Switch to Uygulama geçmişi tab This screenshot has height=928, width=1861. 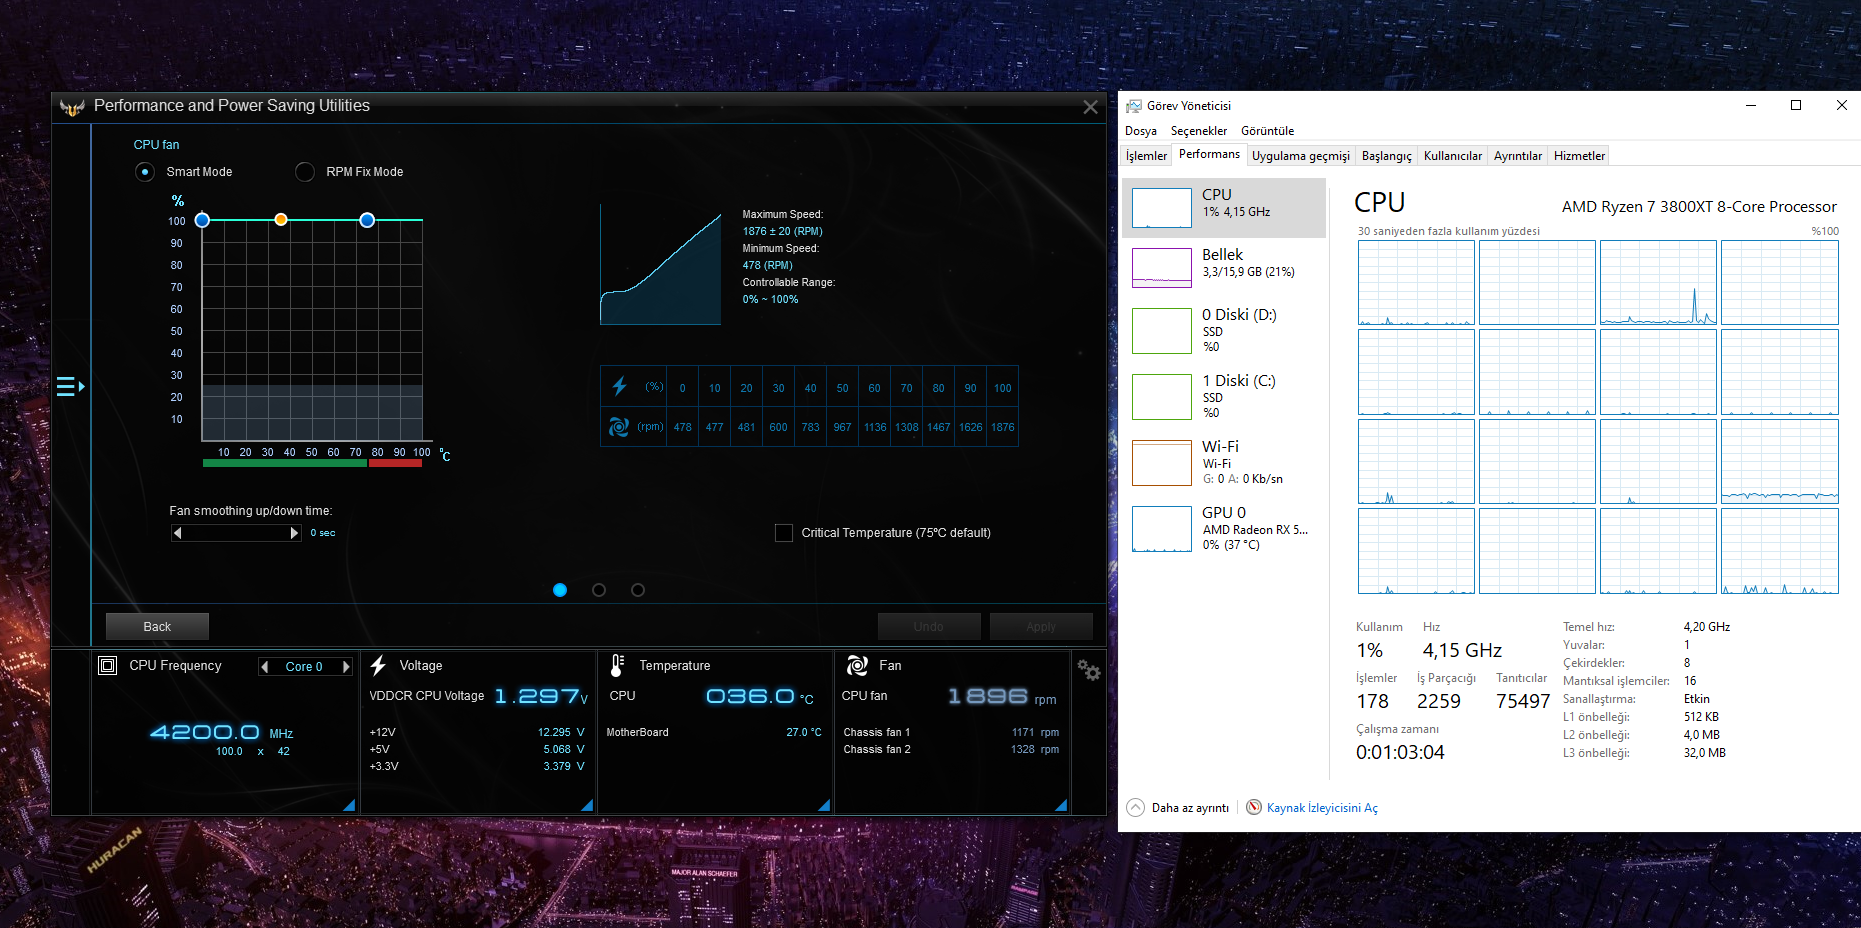1300,156
